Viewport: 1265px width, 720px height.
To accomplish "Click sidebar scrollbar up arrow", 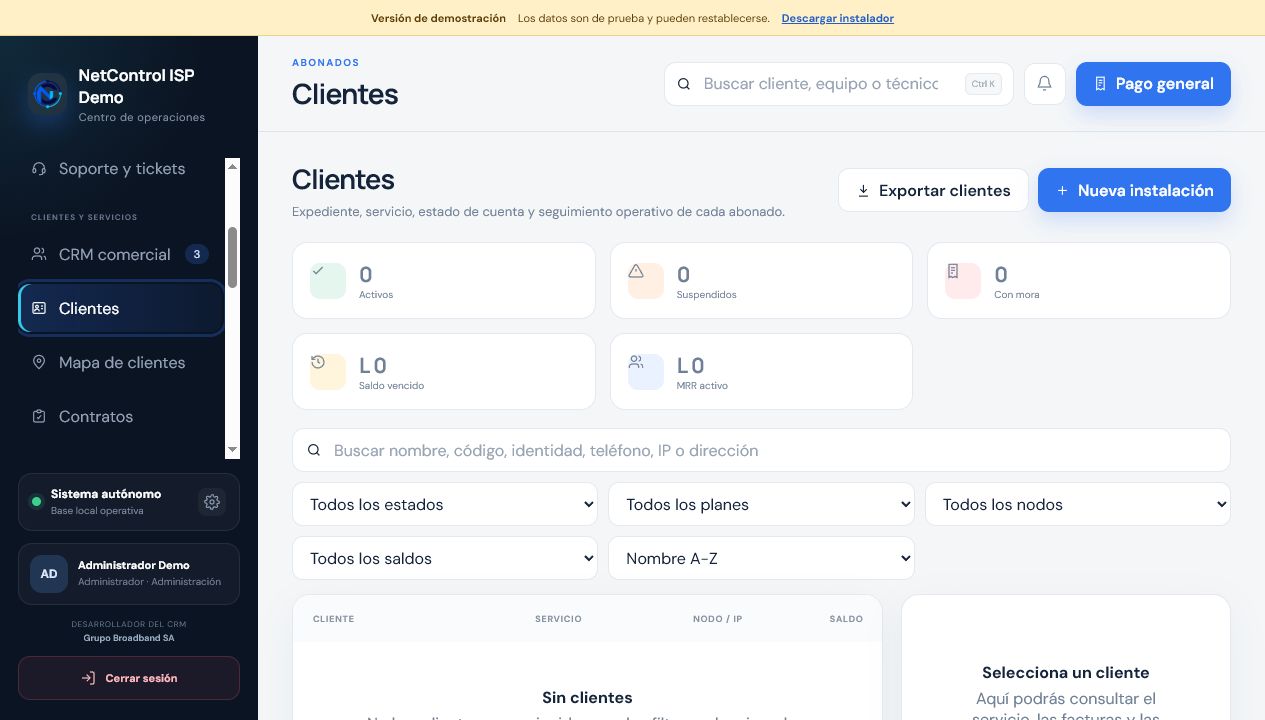I will tap(233, 165).
